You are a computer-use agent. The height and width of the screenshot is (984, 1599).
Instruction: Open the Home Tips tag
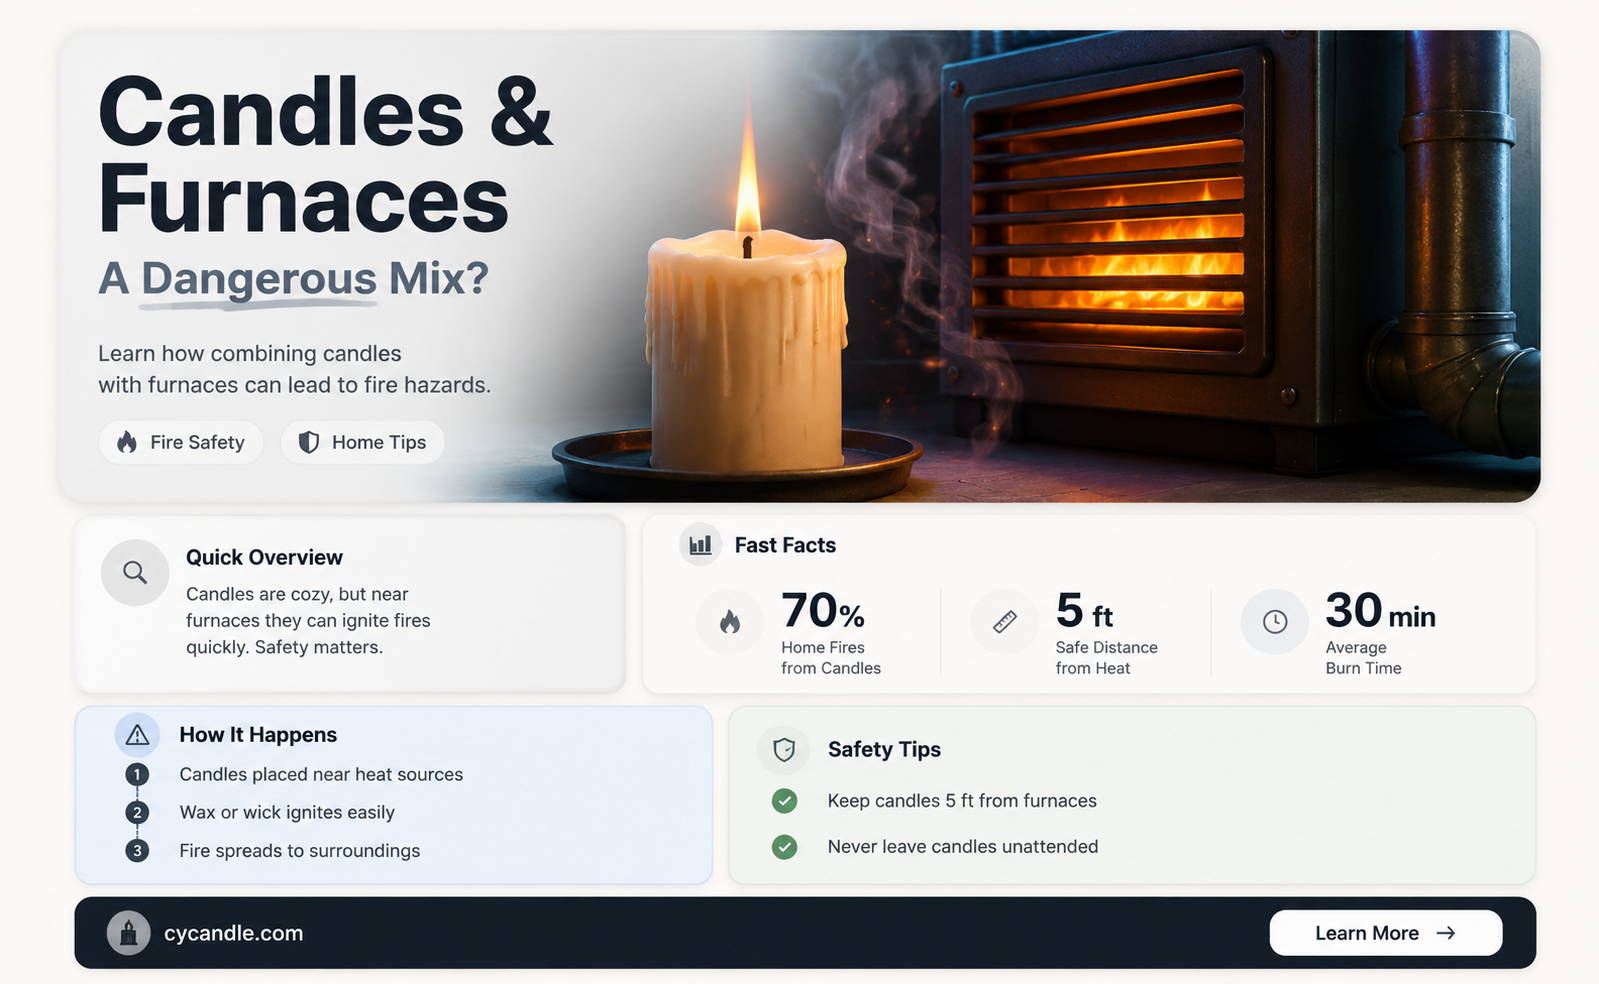362,442
